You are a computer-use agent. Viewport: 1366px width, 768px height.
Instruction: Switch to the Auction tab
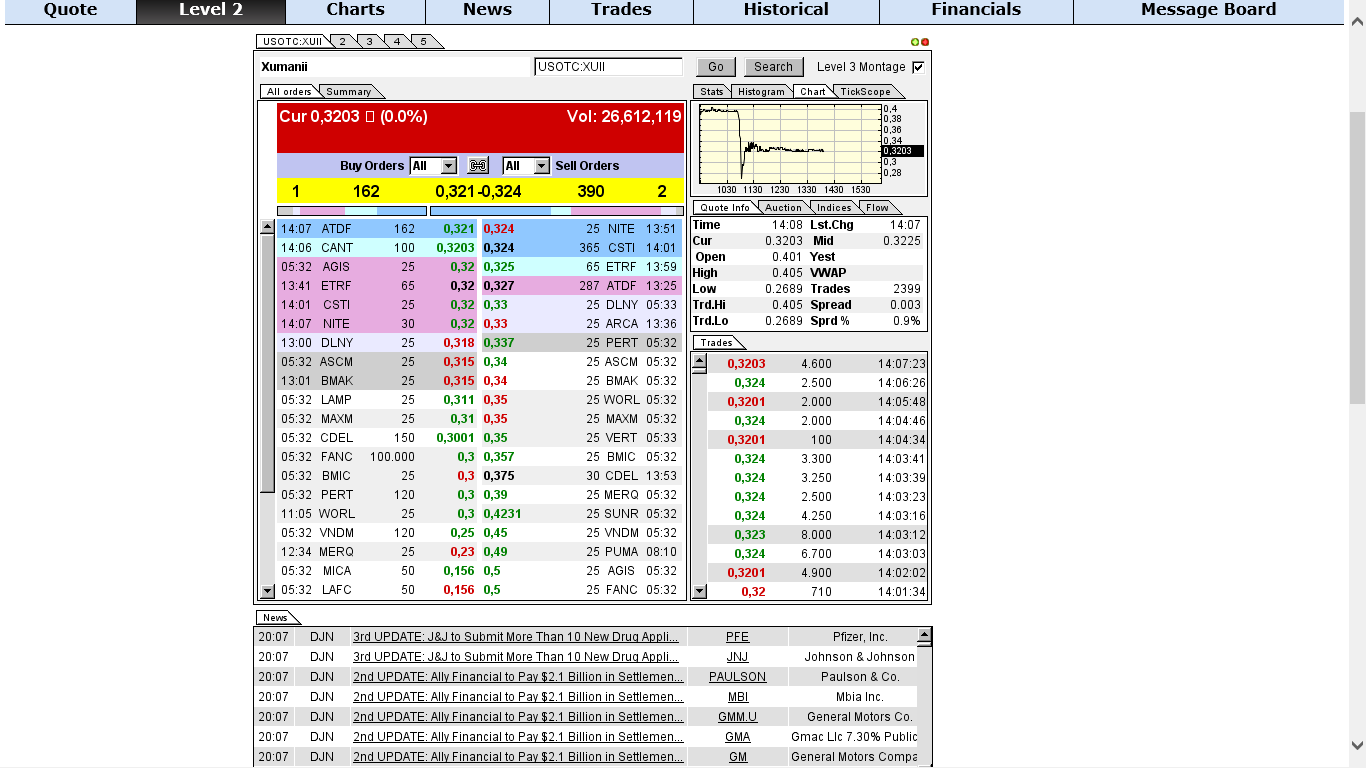[783, 207]
